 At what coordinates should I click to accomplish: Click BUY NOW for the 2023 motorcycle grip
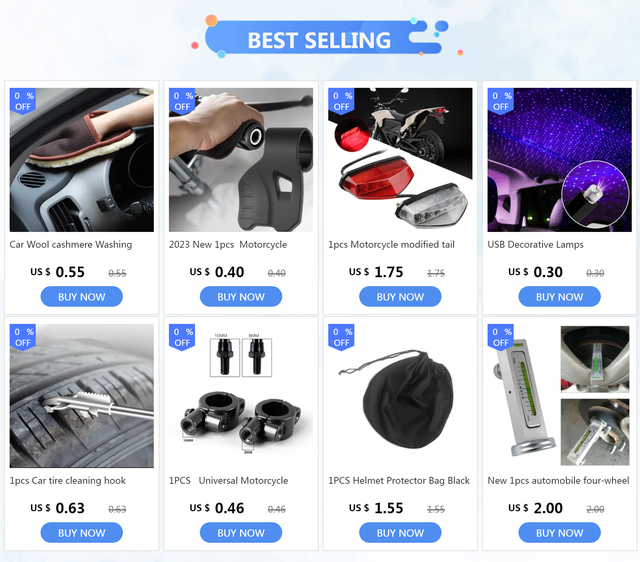pos(241,297)
